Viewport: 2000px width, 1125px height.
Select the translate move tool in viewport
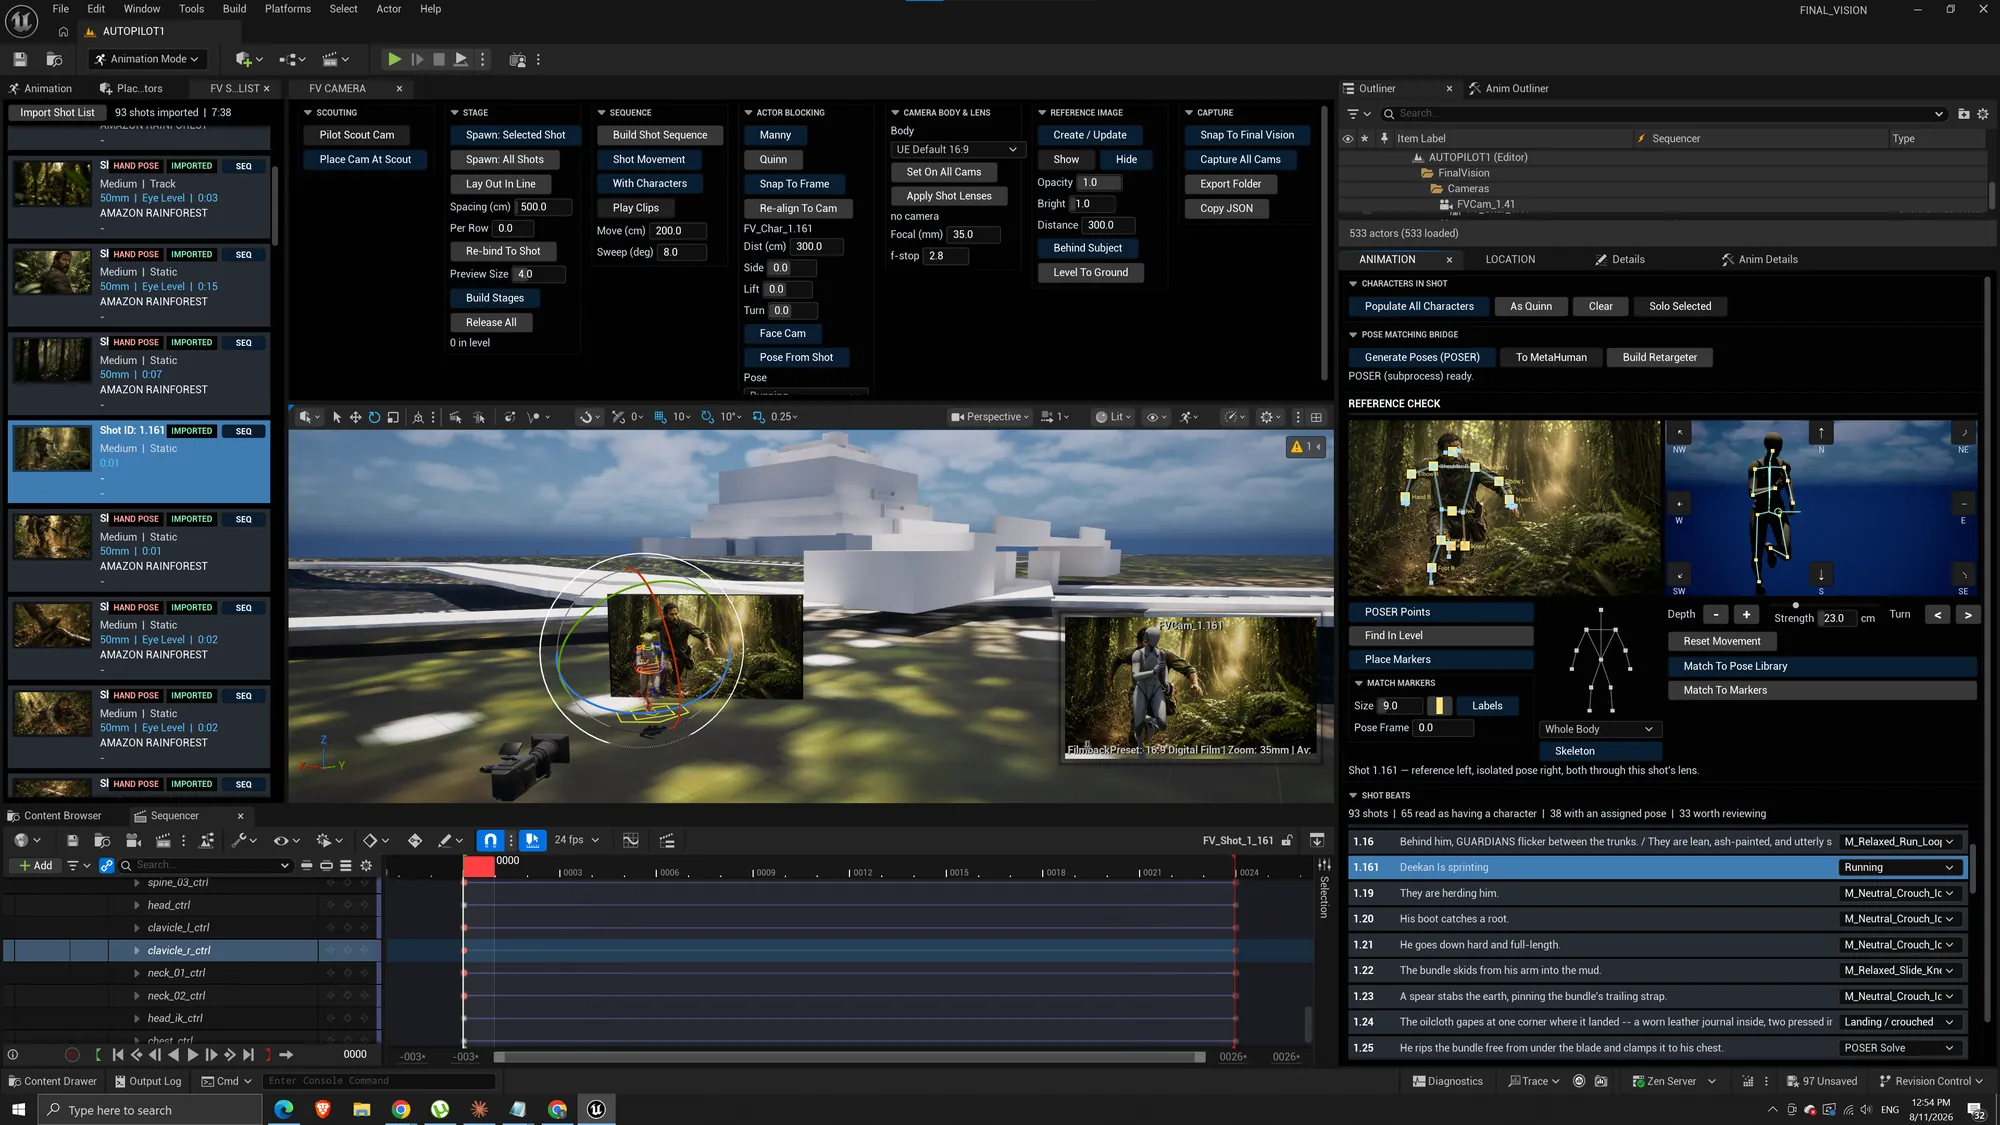[355, 417]
